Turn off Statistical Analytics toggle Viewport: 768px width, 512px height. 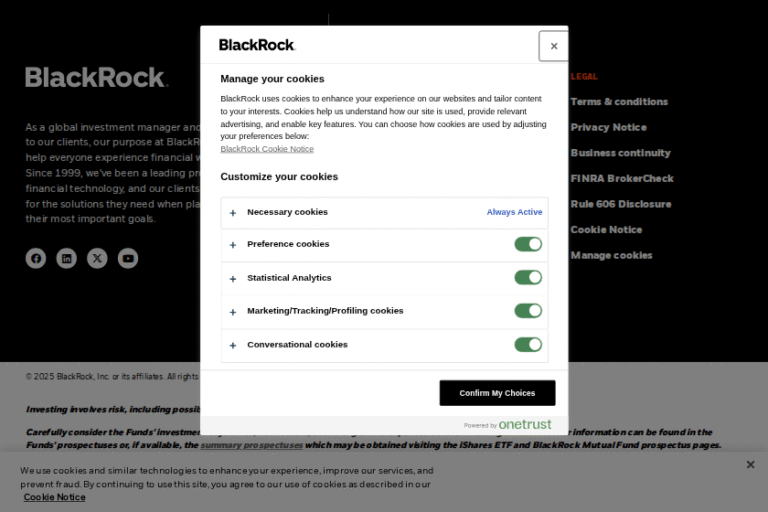click(x=528, y=278)
